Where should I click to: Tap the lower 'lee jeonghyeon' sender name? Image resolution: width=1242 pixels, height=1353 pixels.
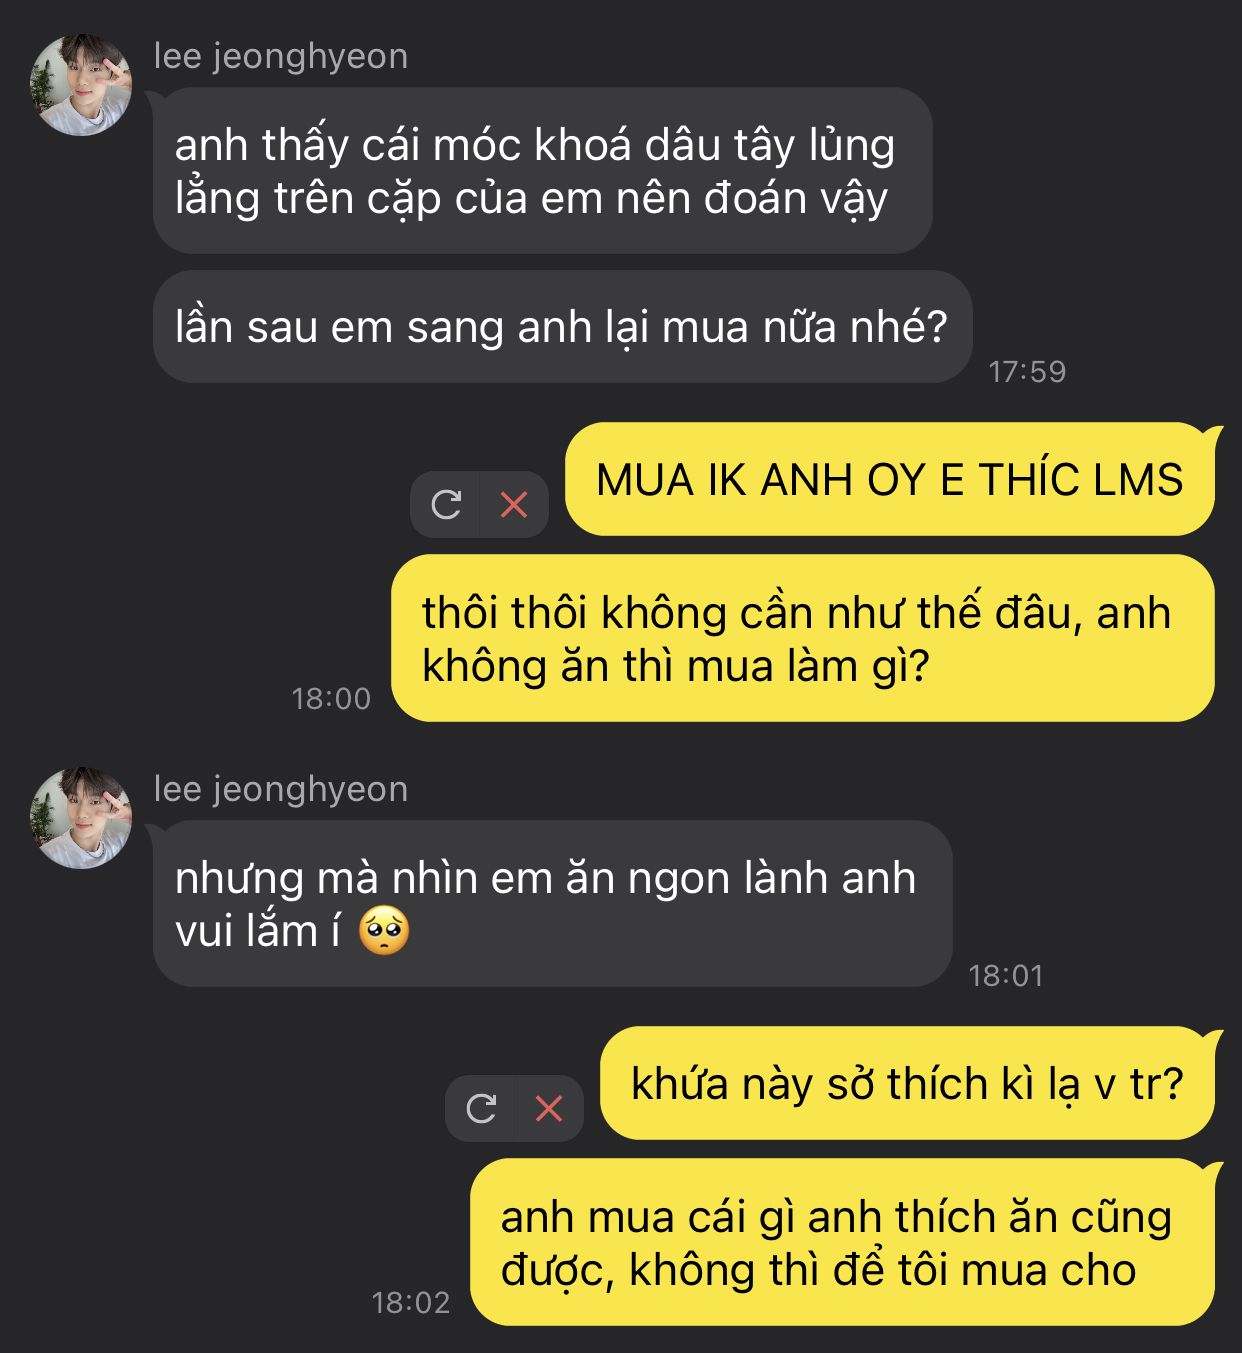click(281, 789)
